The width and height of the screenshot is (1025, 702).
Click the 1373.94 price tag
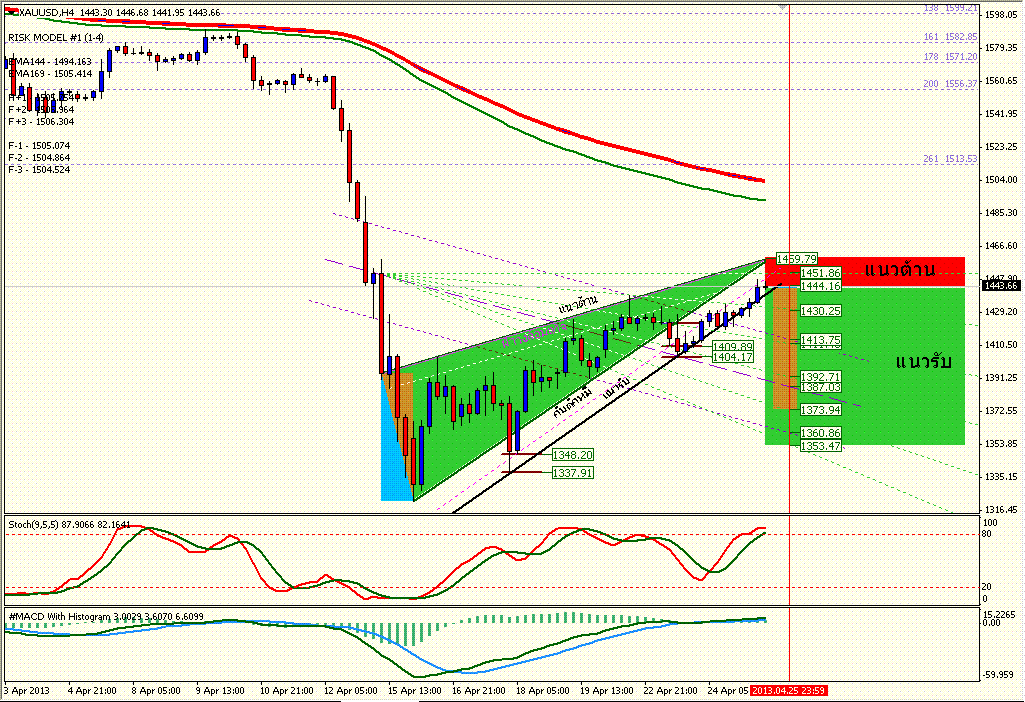(x=820, y=410)
